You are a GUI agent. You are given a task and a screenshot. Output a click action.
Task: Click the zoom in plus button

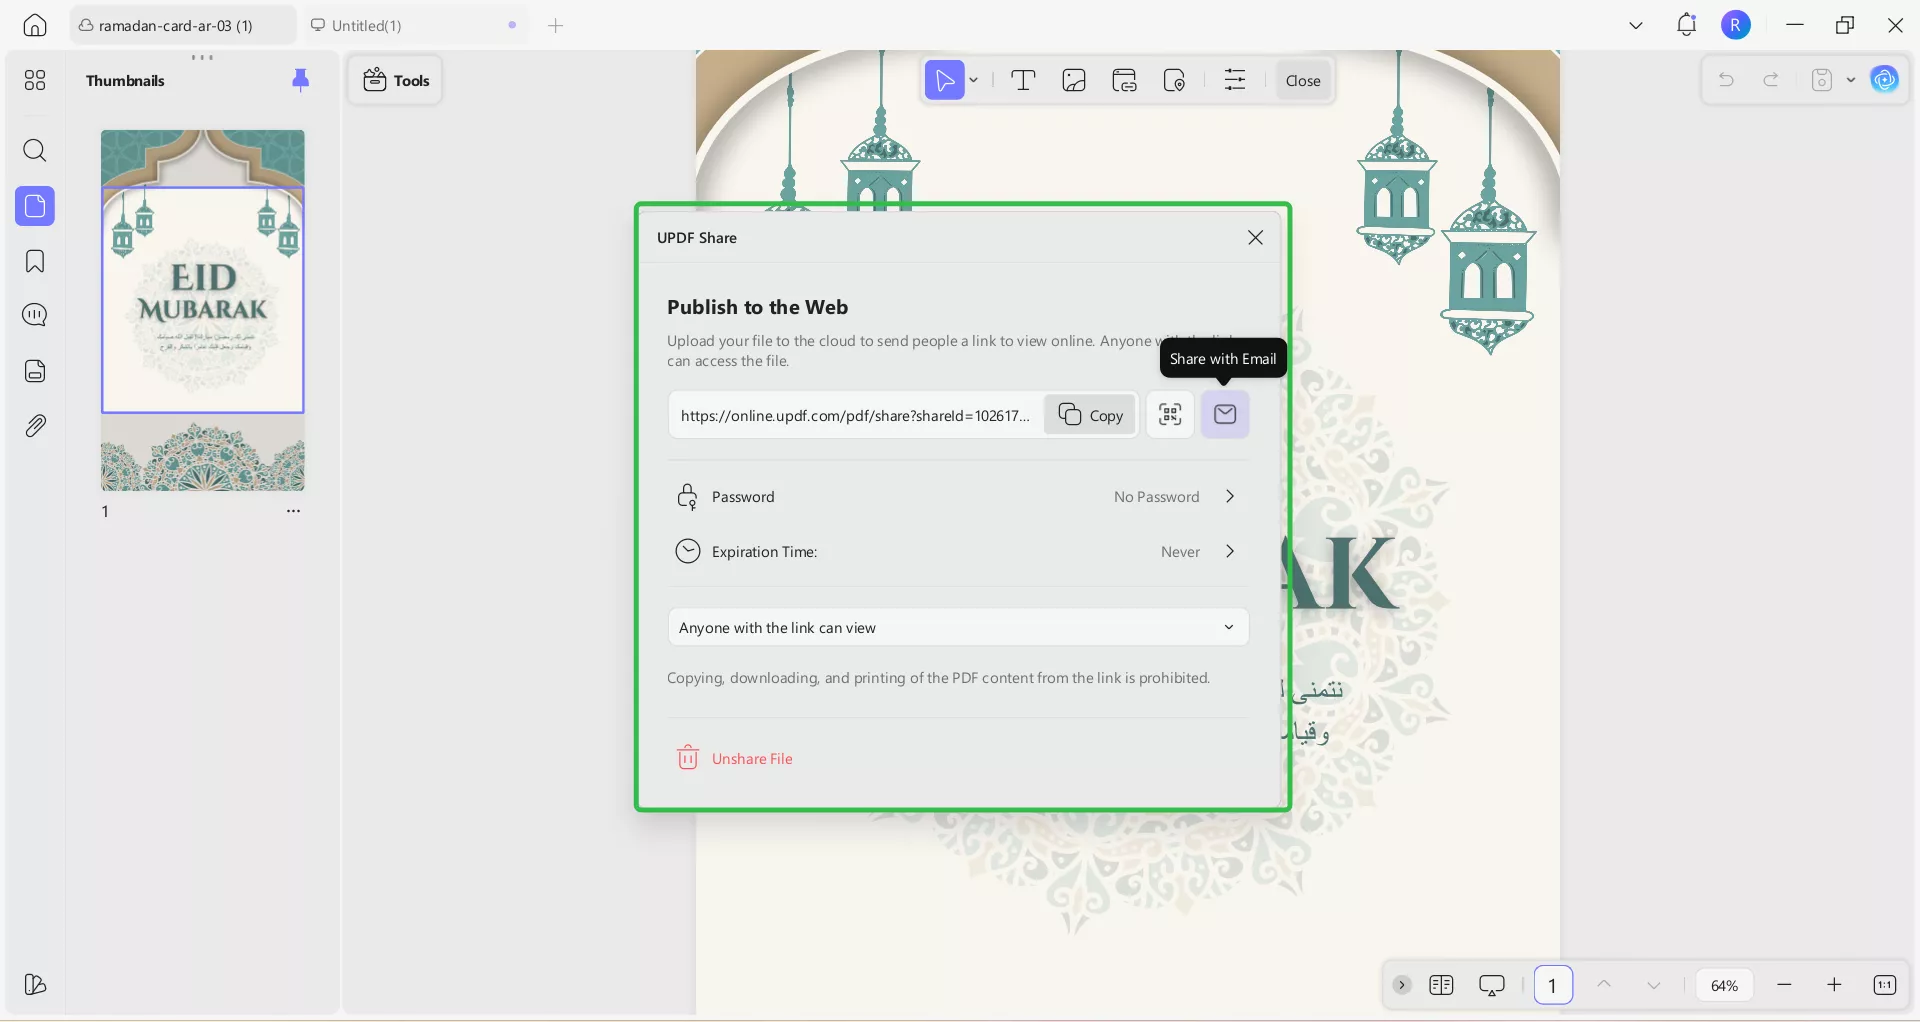[1834, 985]
